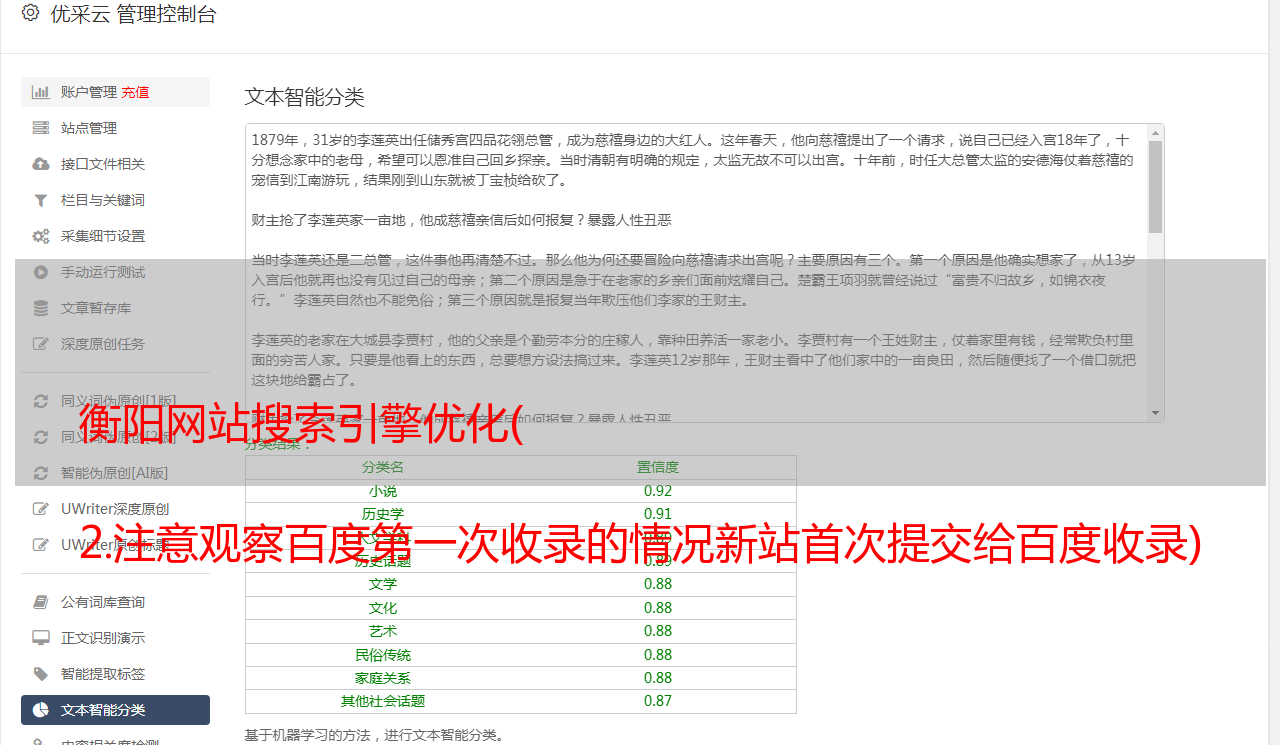Click refresh icon for 智能伪原创[AI版]
Image resolution: width=1280 pixels, height=745 pixels.
pyautogui.click(x=41, y=473)
